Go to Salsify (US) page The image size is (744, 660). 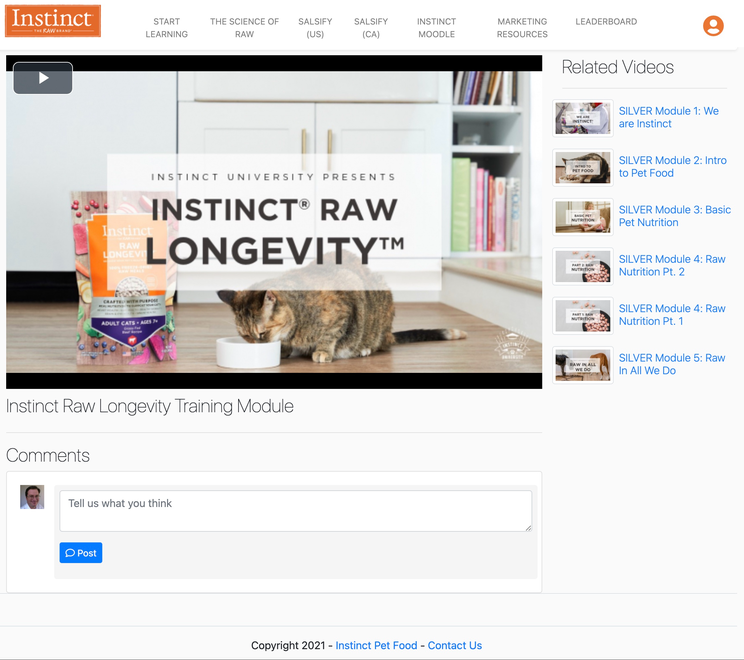(x=315, y=28)
